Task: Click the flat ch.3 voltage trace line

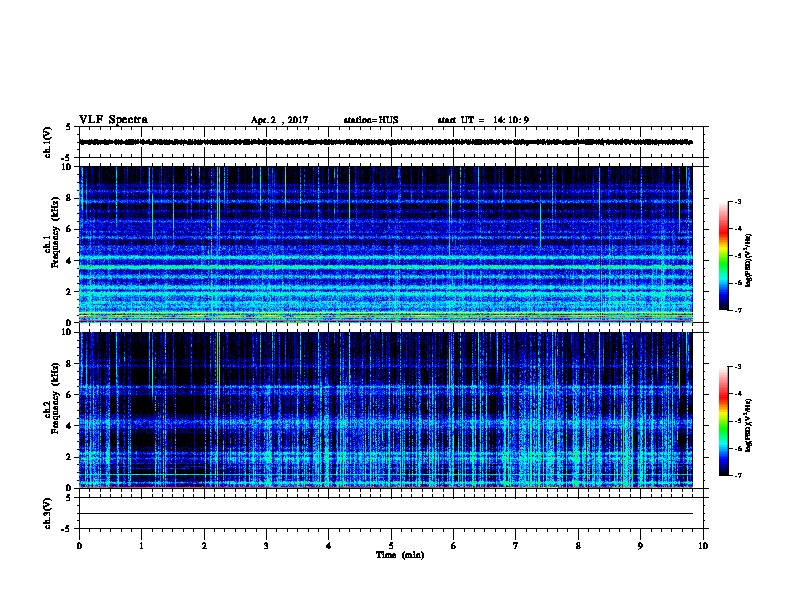Action: [x=386, y=514]
